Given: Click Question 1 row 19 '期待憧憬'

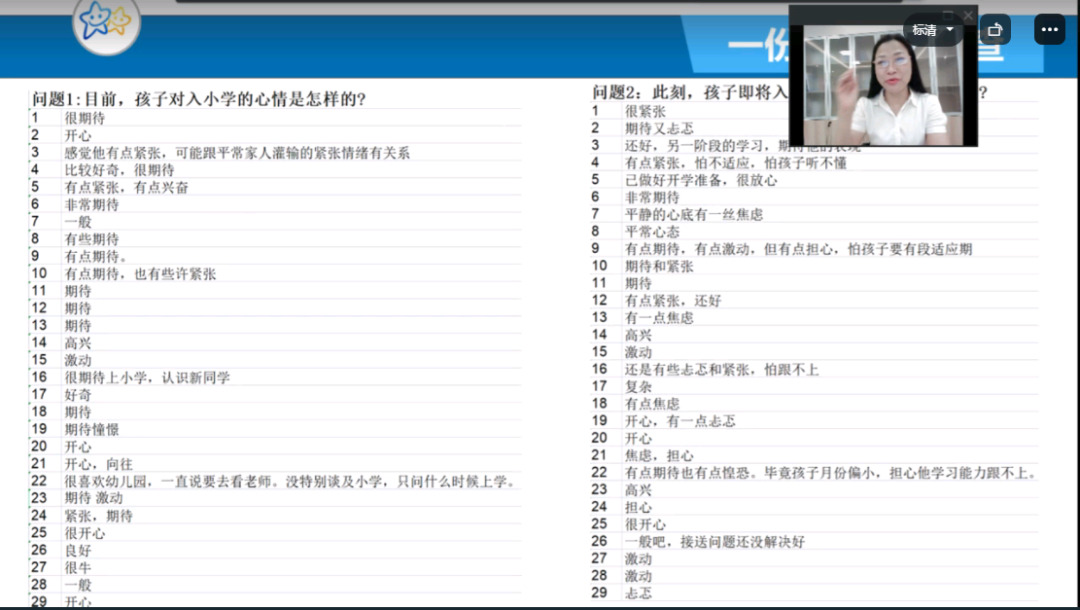Looking at the screenshot, I should (x=92, y=430).
